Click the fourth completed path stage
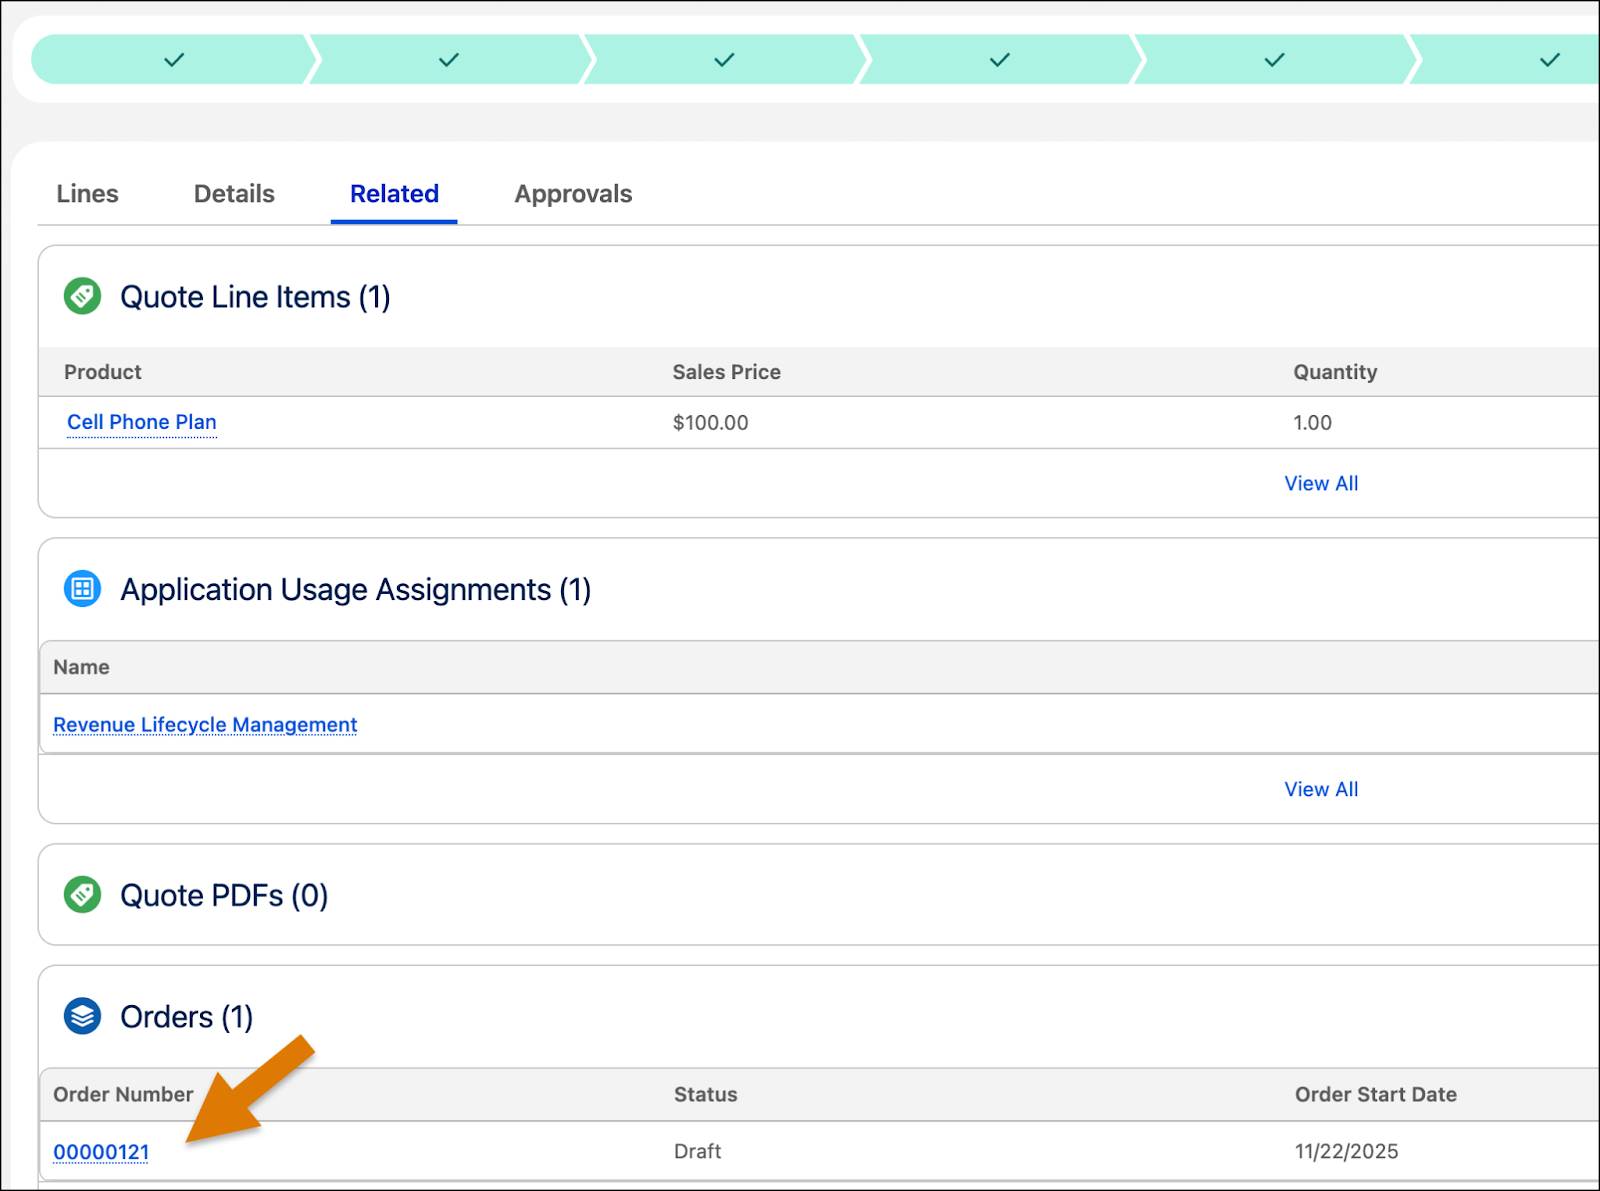Viewport: 1600px width, 1191px height. pos(998,60)
